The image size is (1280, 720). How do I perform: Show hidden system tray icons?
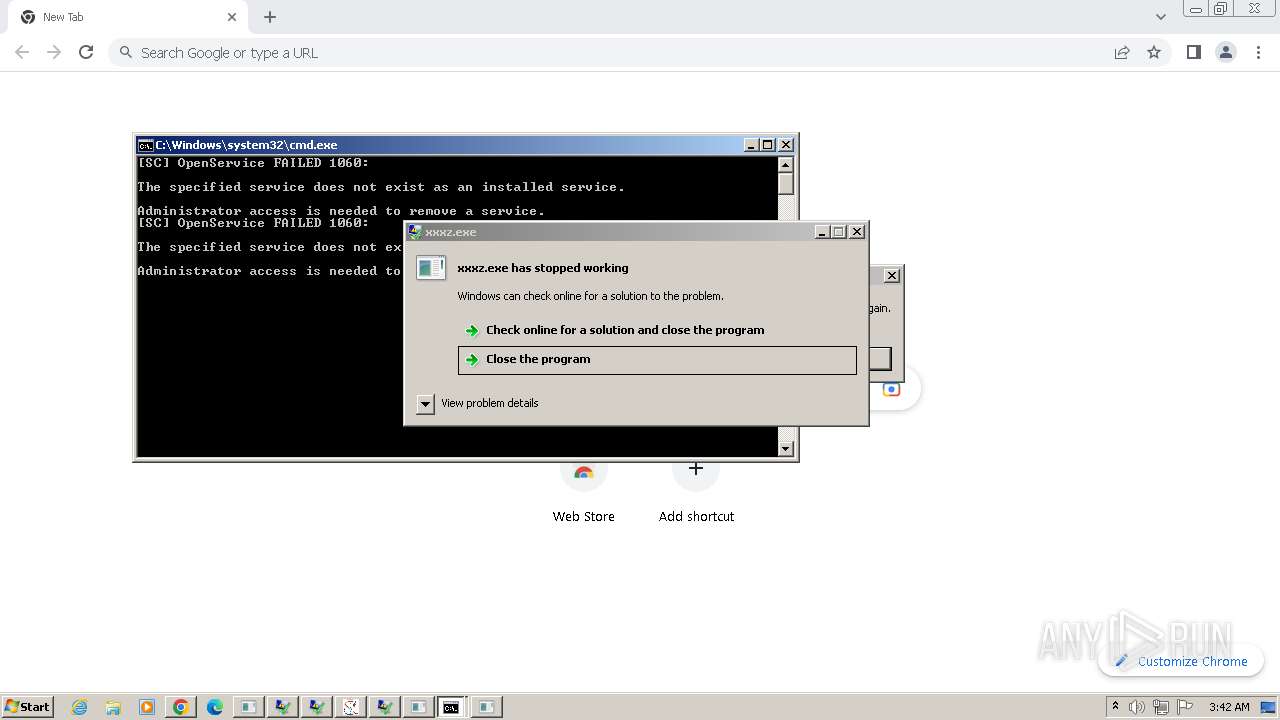[x=1115, y=707]
